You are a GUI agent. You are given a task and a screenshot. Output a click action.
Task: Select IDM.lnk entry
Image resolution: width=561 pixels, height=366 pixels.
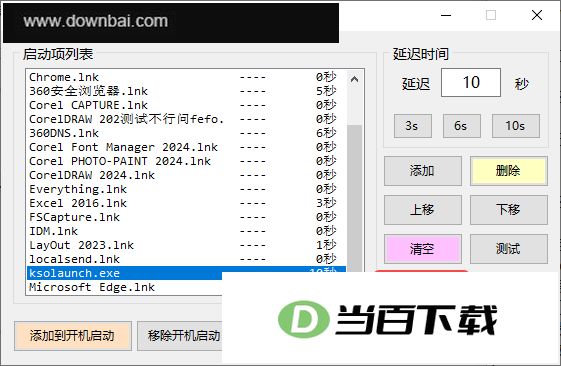(186, 231)
